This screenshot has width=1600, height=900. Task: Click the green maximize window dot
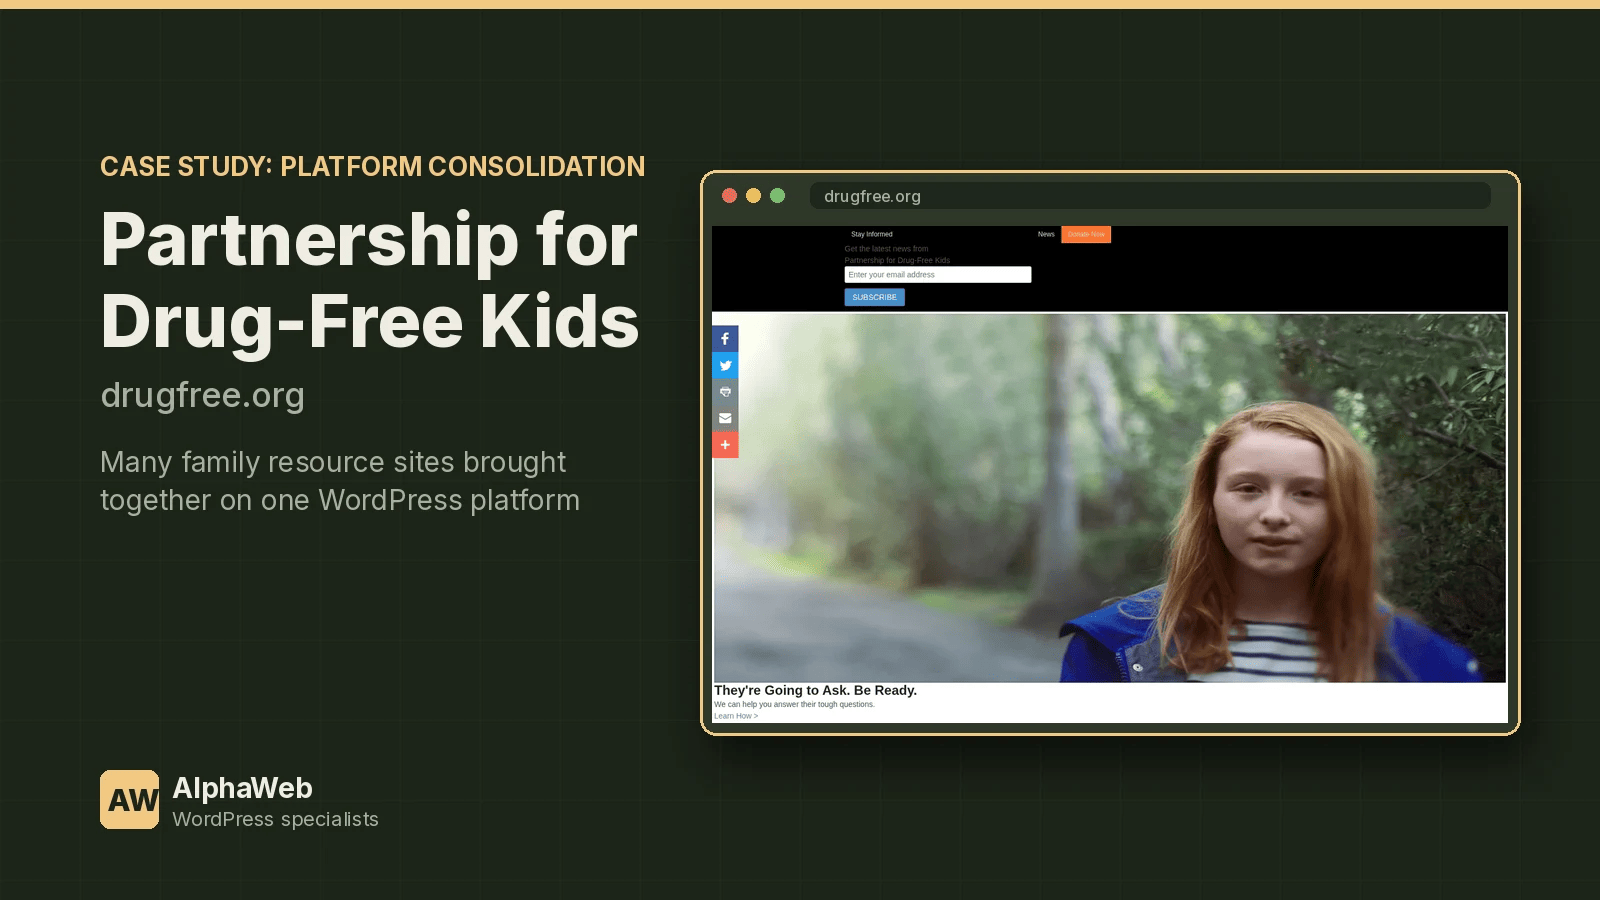point(777,196)
